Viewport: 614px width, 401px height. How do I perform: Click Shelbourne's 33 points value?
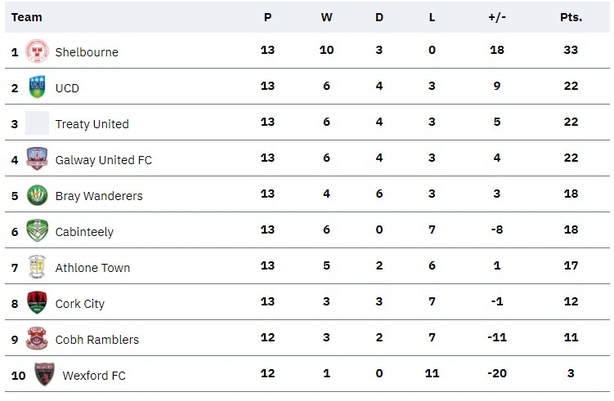pos(571,50)
